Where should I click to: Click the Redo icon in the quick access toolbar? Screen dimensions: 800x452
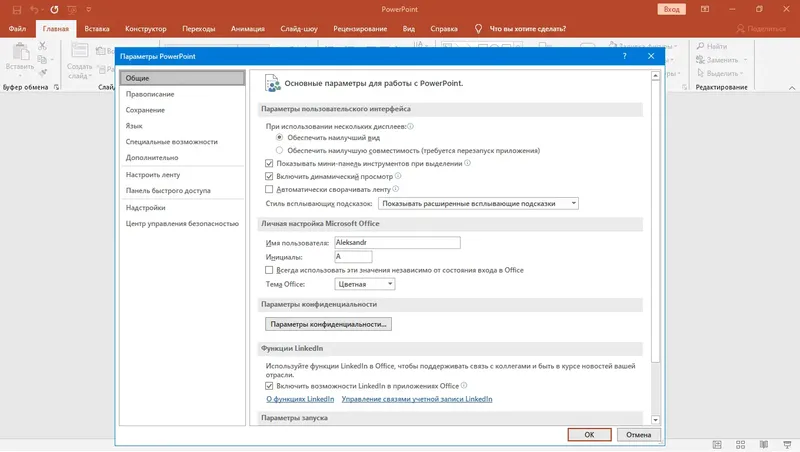point(54,9)
